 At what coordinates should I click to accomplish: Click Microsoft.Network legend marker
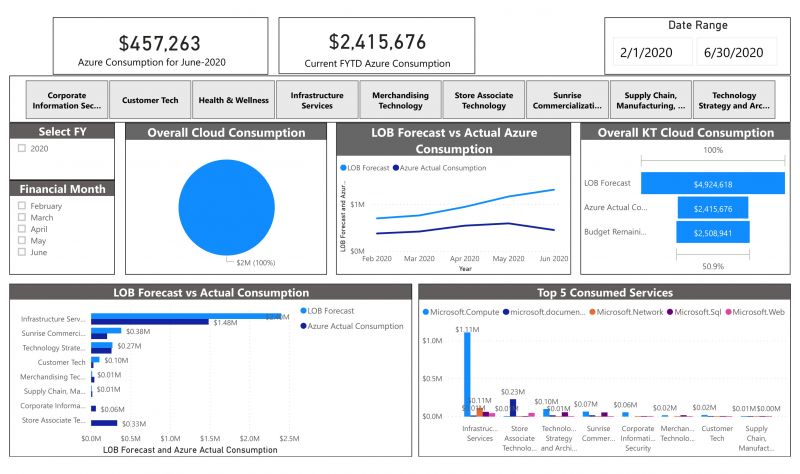coord(592,312)
